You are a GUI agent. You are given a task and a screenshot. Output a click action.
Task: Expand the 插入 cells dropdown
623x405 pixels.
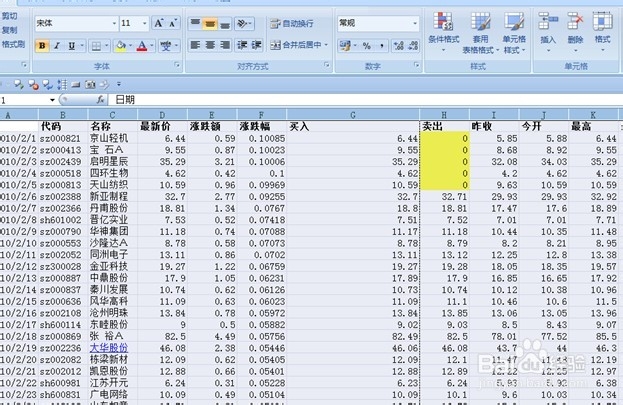click(548, 50)
